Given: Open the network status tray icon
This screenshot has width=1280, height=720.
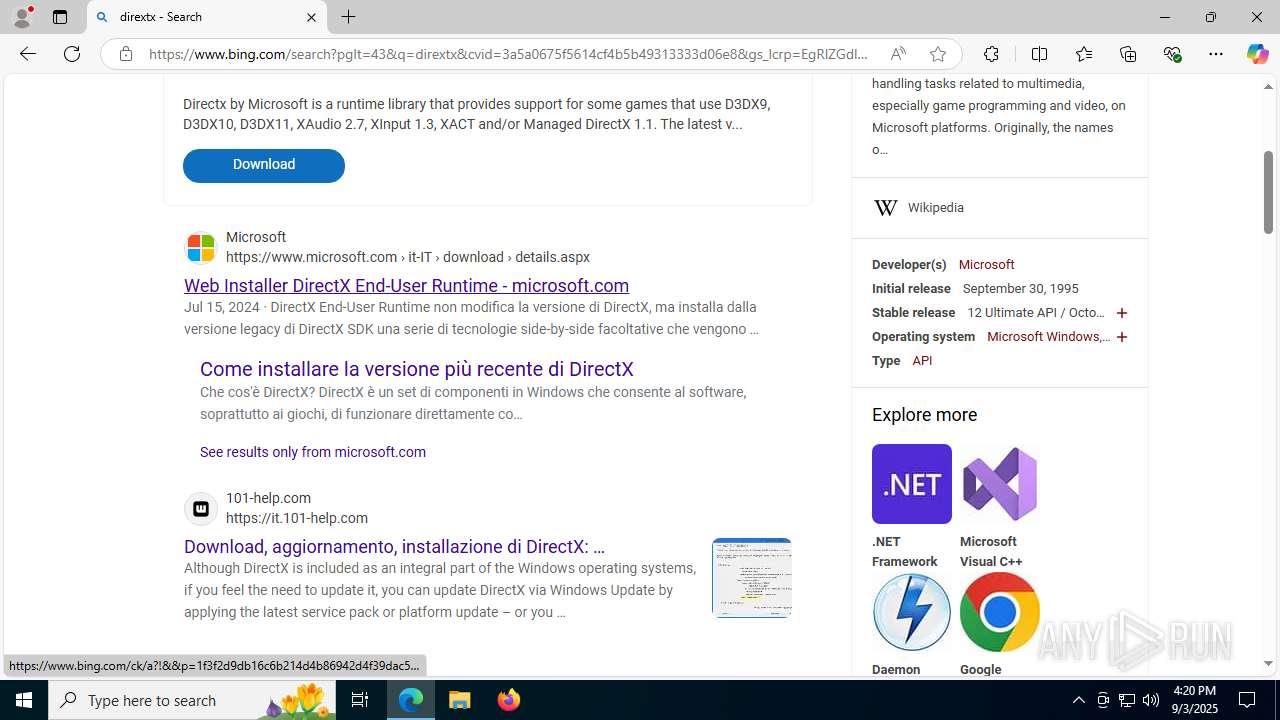Looking at the screenshot, I should pos(1127,700).
